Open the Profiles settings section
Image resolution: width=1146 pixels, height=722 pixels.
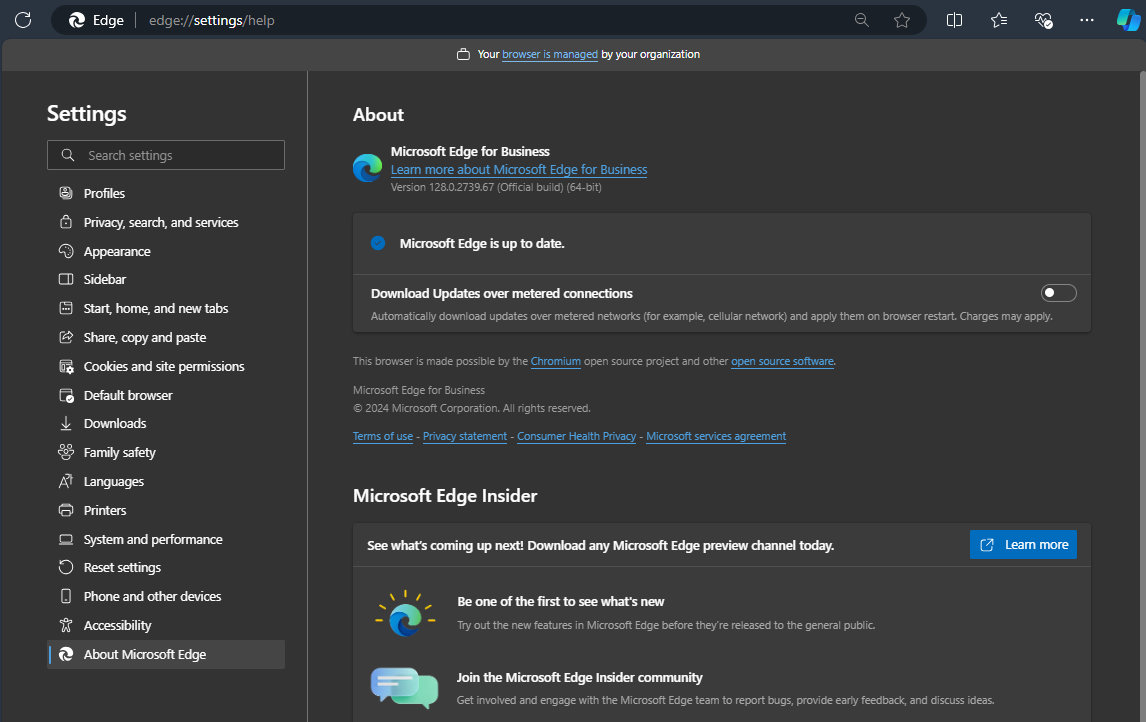(x=104, y=193)
